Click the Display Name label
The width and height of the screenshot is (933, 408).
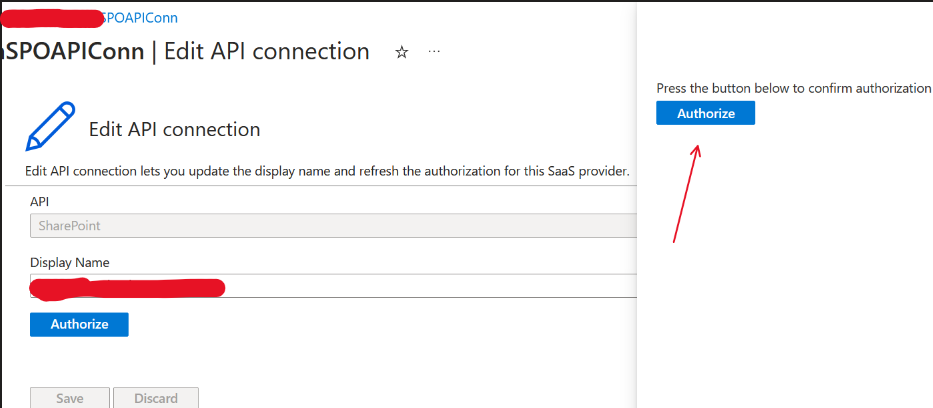pyautogui.click(x=70, y=262)
